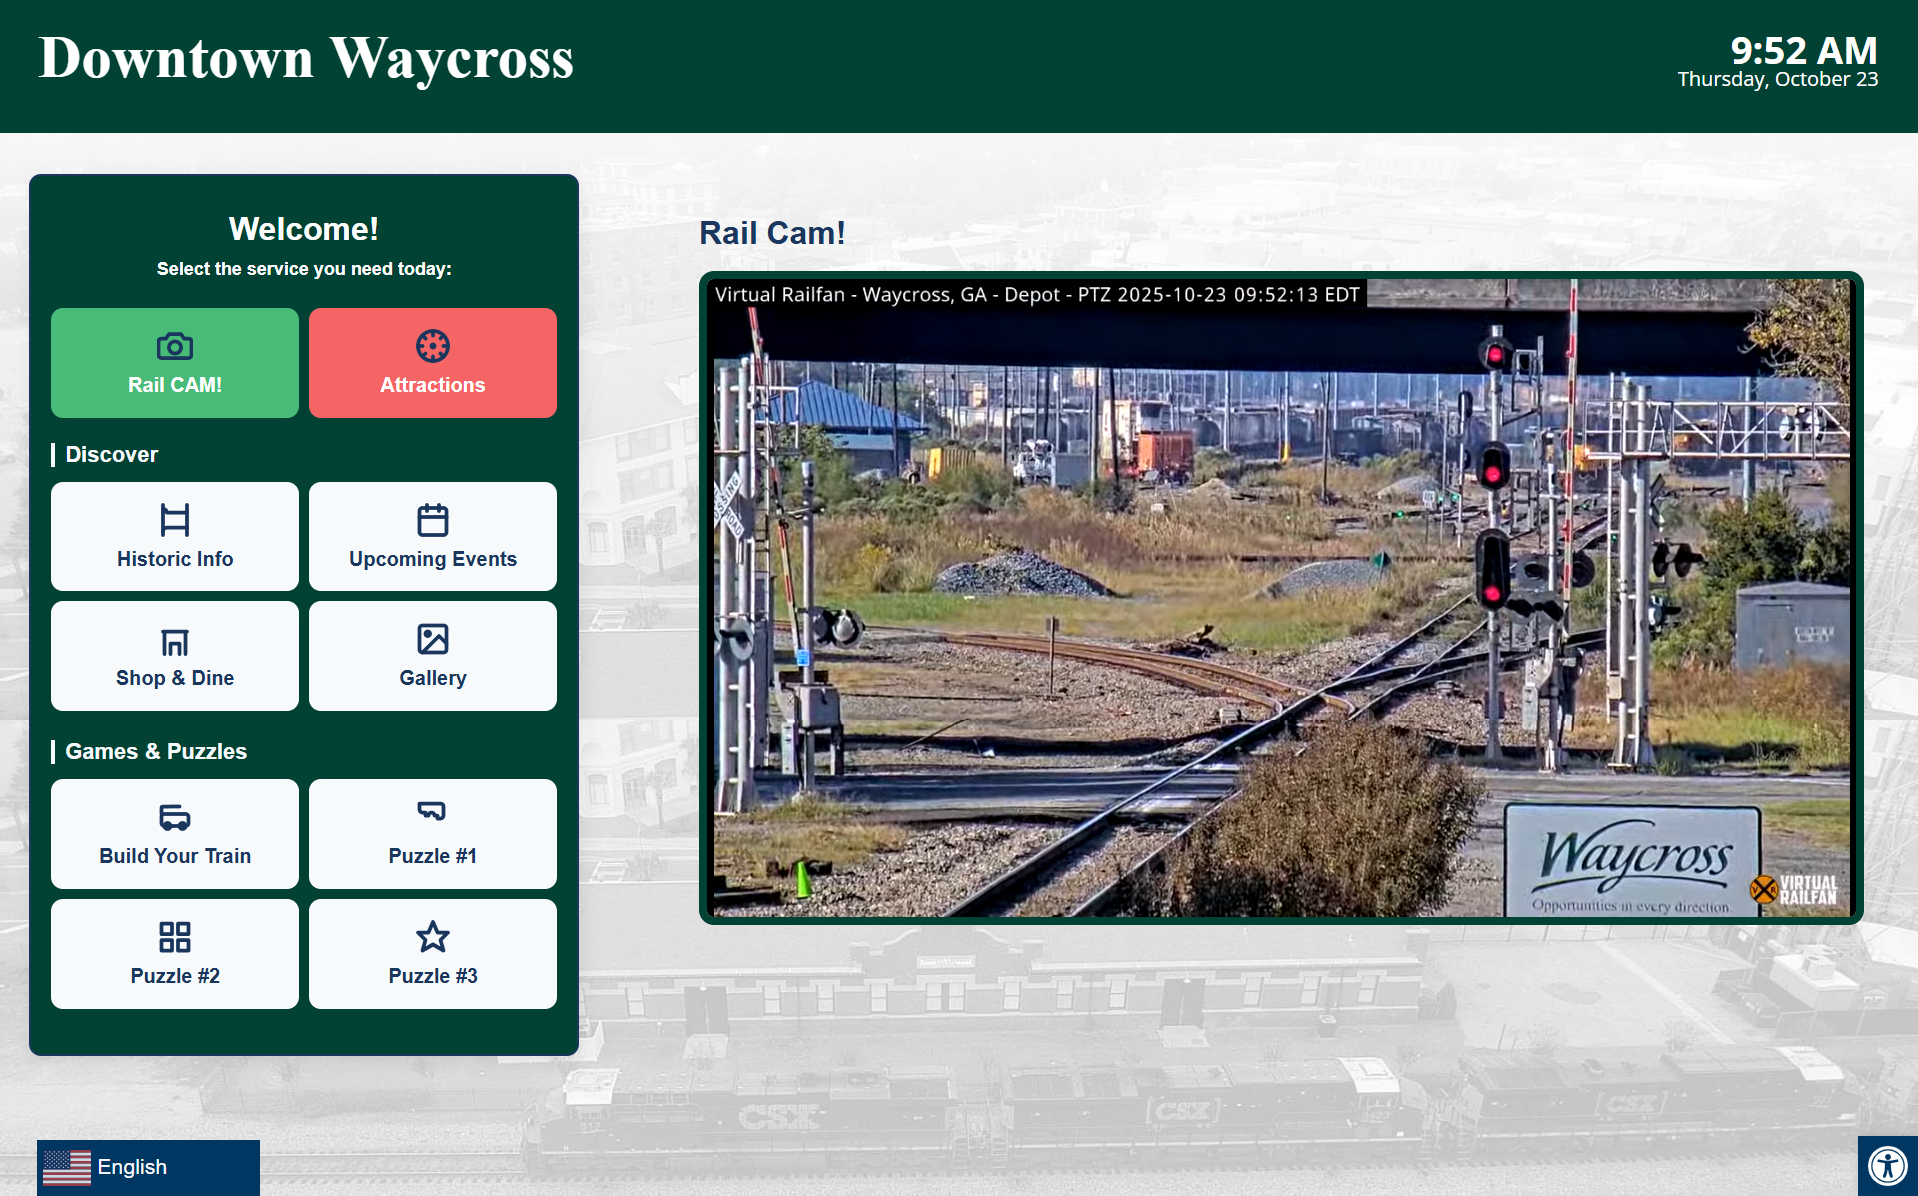Image resolution: width=1918 pixels, height=1196 pixels.
Task: Click the star icon above Puzzle #3
Action: 433,937
